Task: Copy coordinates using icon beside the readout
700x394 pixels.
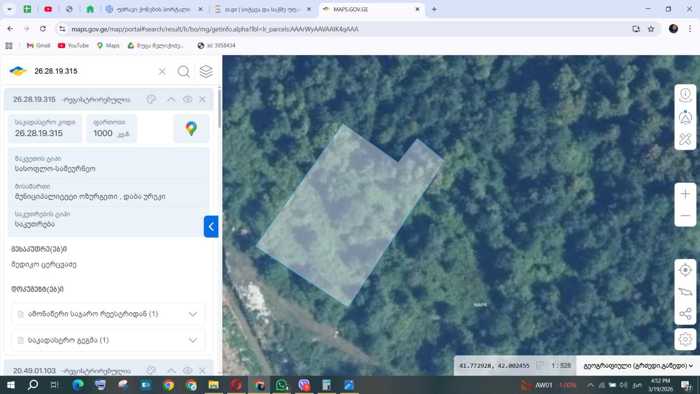Action: click(540, 365)
